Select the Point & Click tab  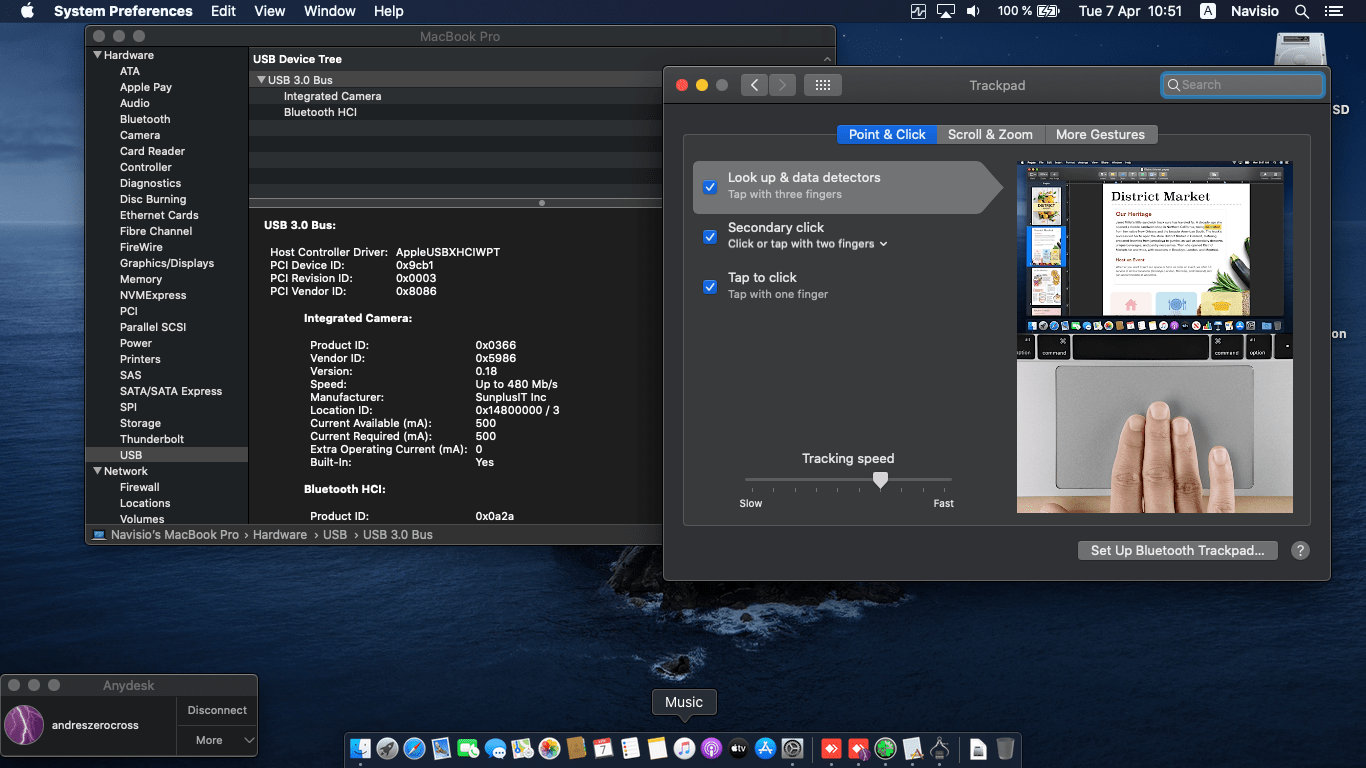(x=887, y=134)
